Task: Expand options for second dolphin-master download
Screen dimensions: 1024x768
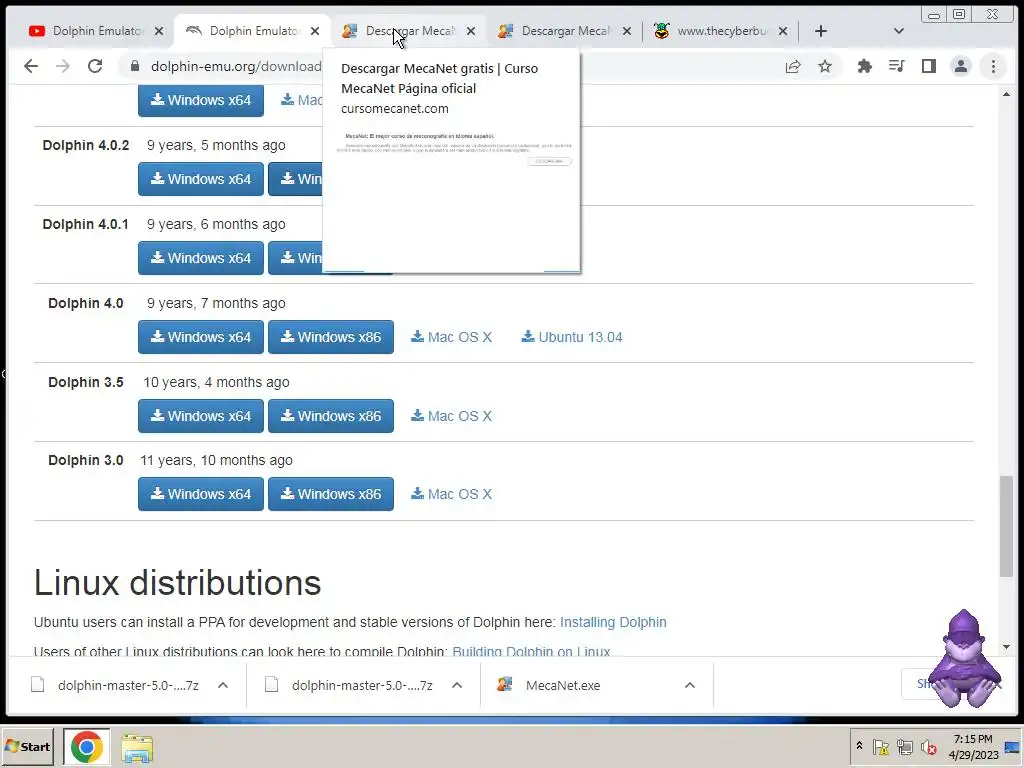Action: [x=457, y=685]
